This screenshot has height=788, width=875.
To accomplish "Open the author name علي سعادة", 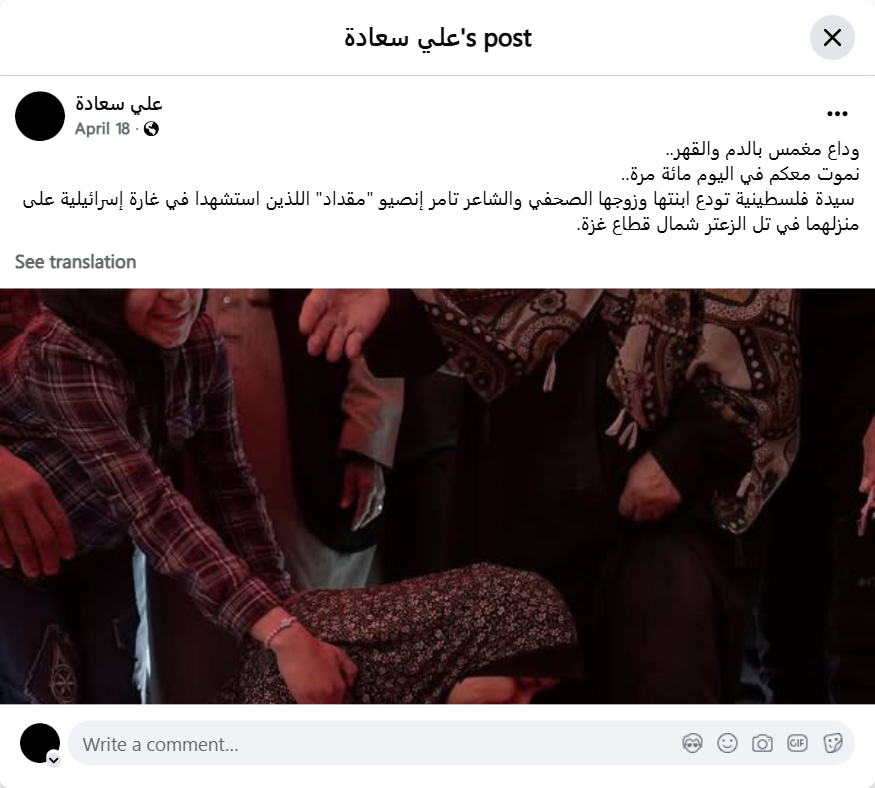I will [x=119, y=104].
